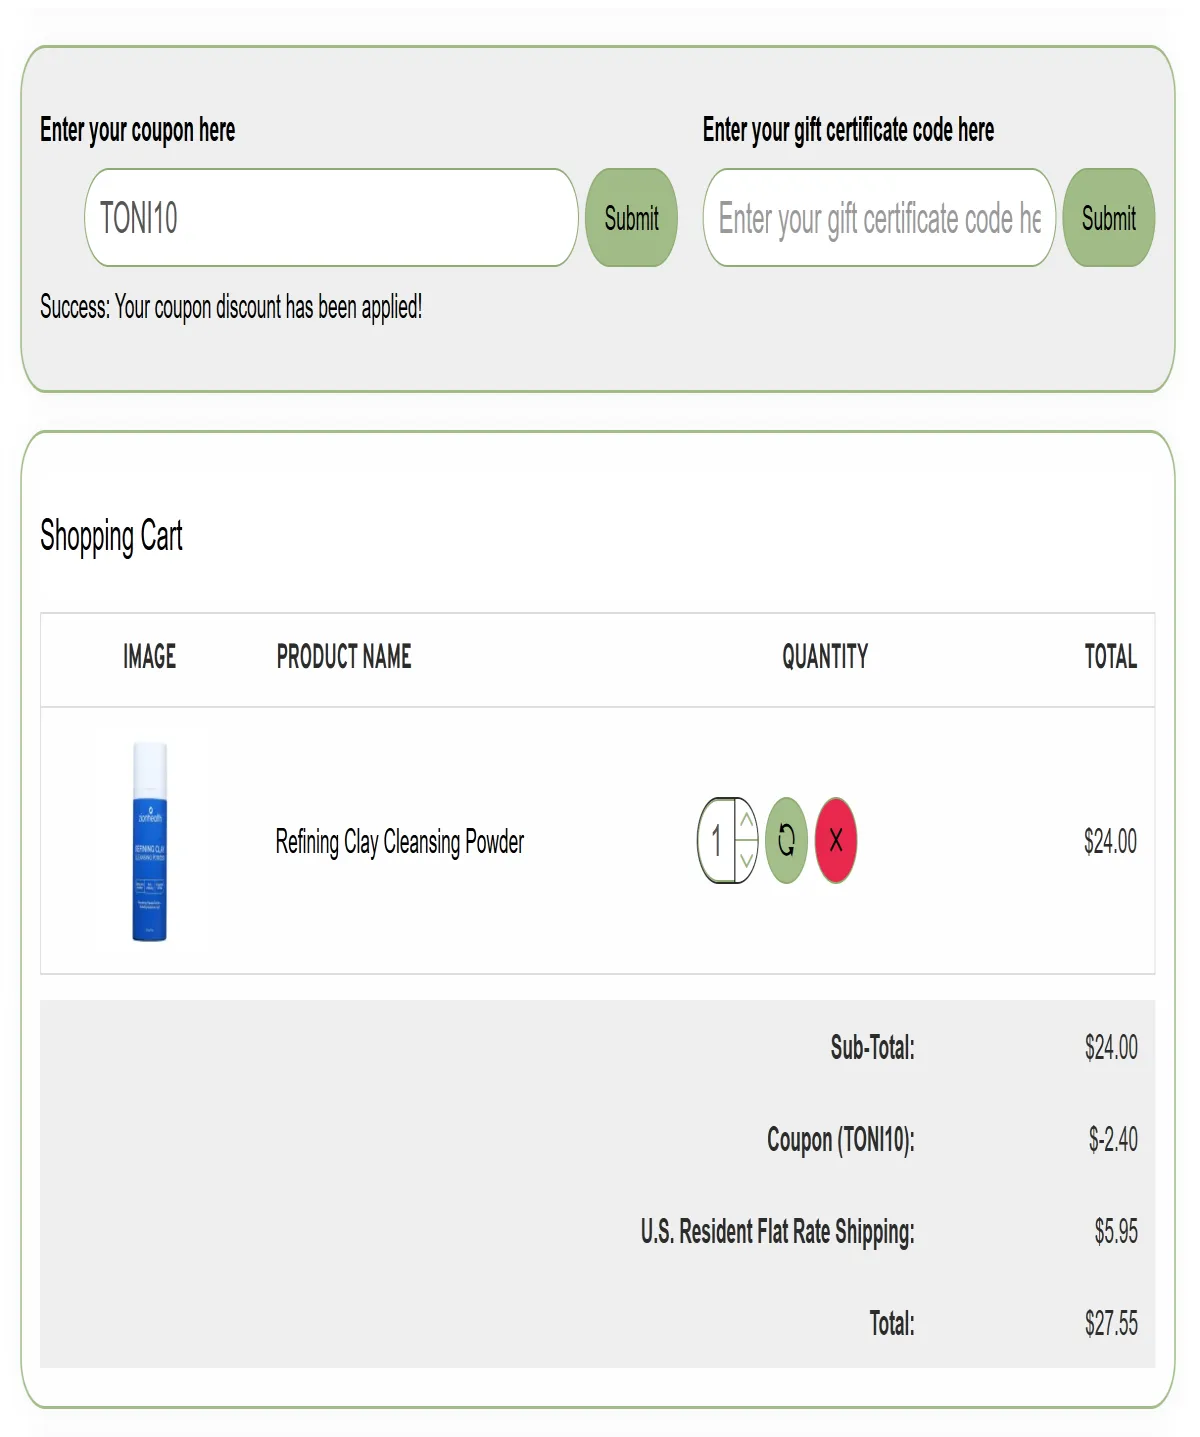This screenshot has width=1200, height=1437.
Task: Click the Refining Clay Cleansing Powder name
Action: [399, 843]
